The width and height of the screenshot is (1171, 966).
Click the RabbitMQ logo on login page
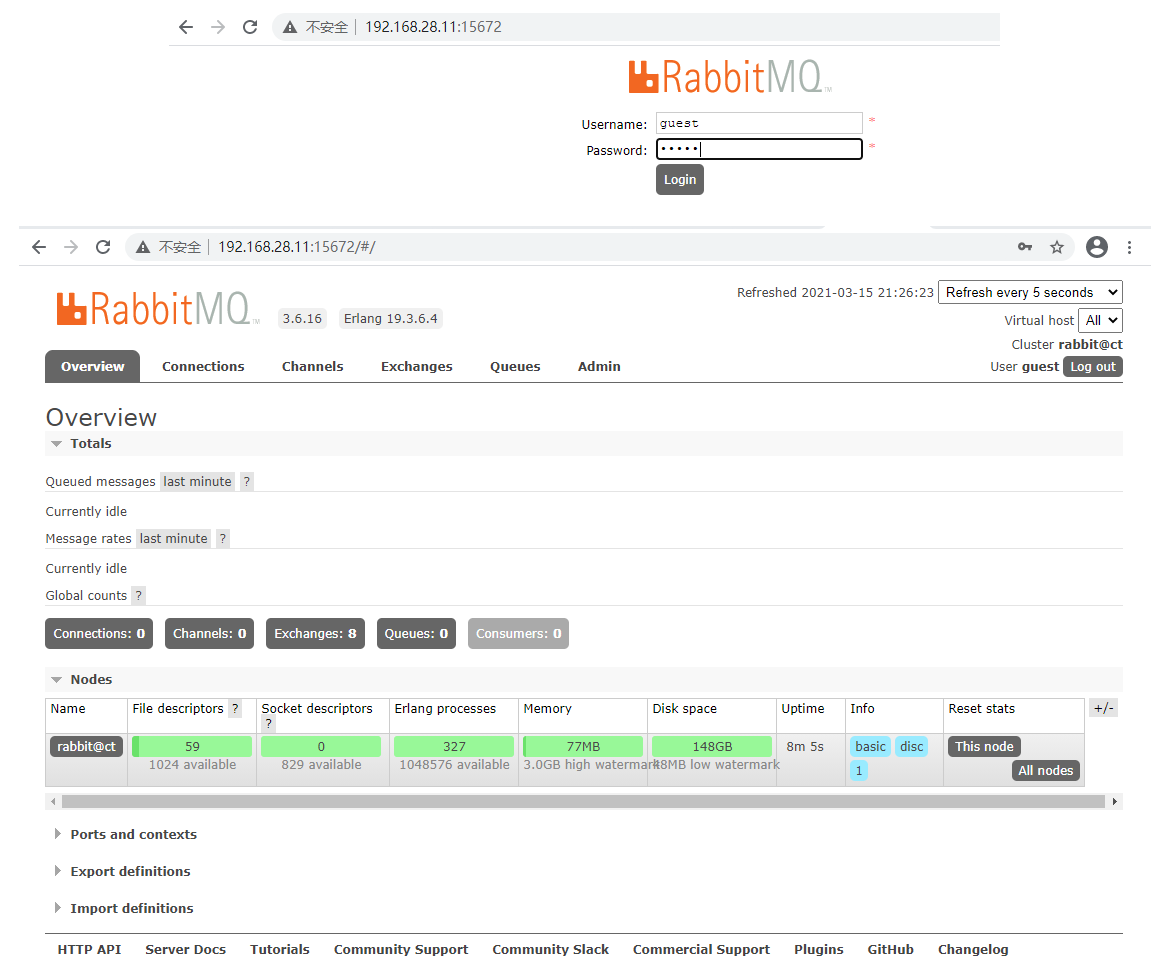[x=730, y=77]
